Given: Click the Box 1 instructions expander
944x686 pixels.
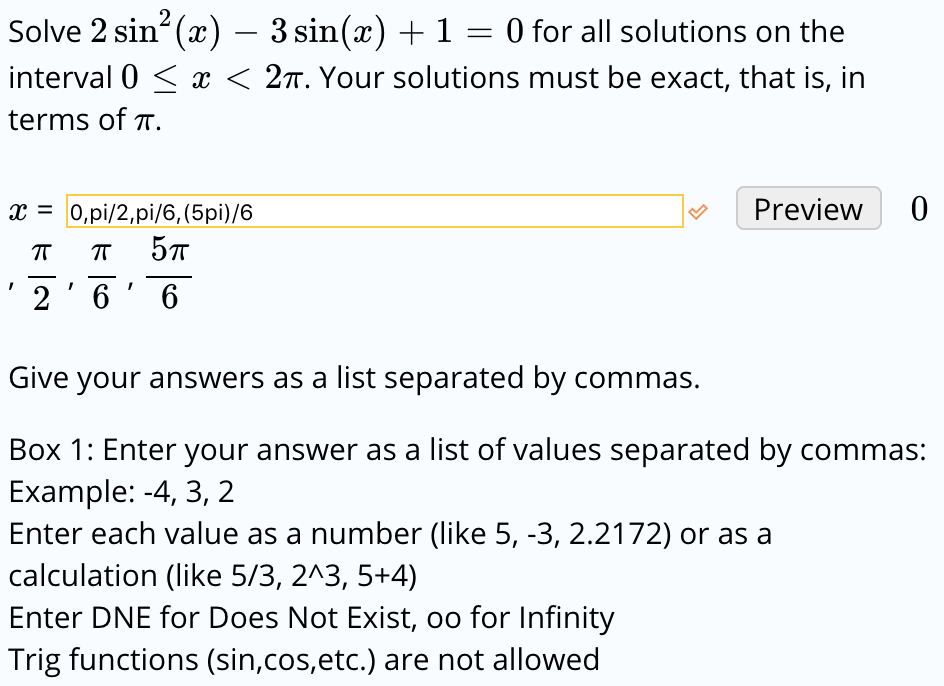Looking at the screenshot, I should point(470,450).
